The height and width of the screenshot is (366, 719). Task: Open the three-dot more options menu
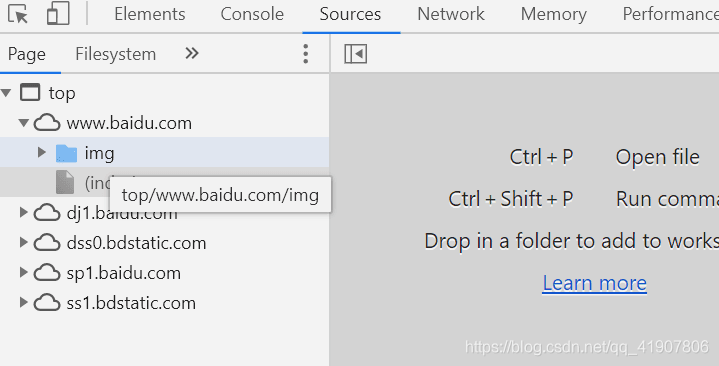click(x=306, y=54)
